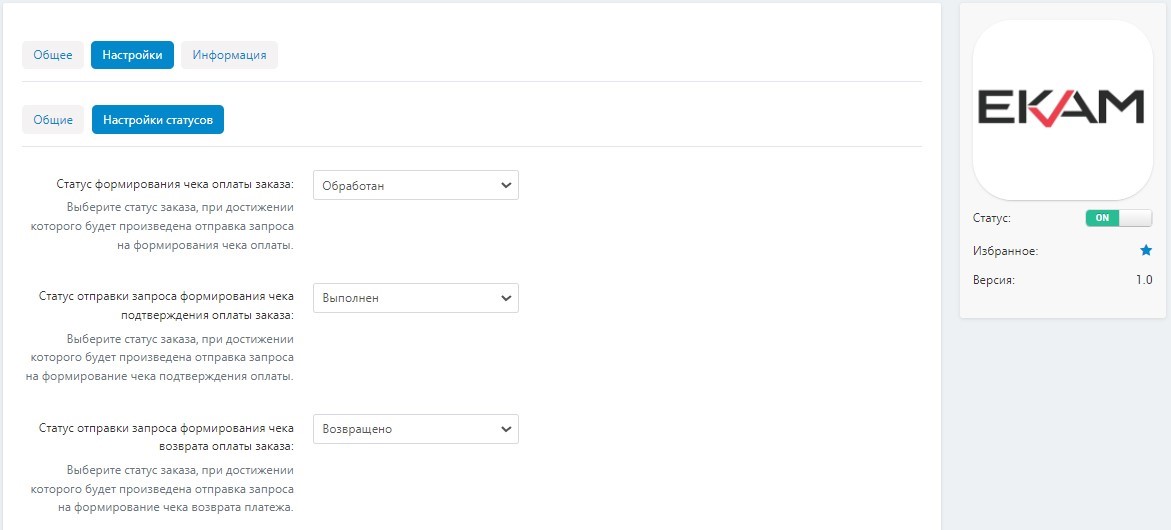Click the label about чека подтверждения оплаты заказа
Image resolution: width=1171 pixels, height=530 pixels.
tap(166, 306)
